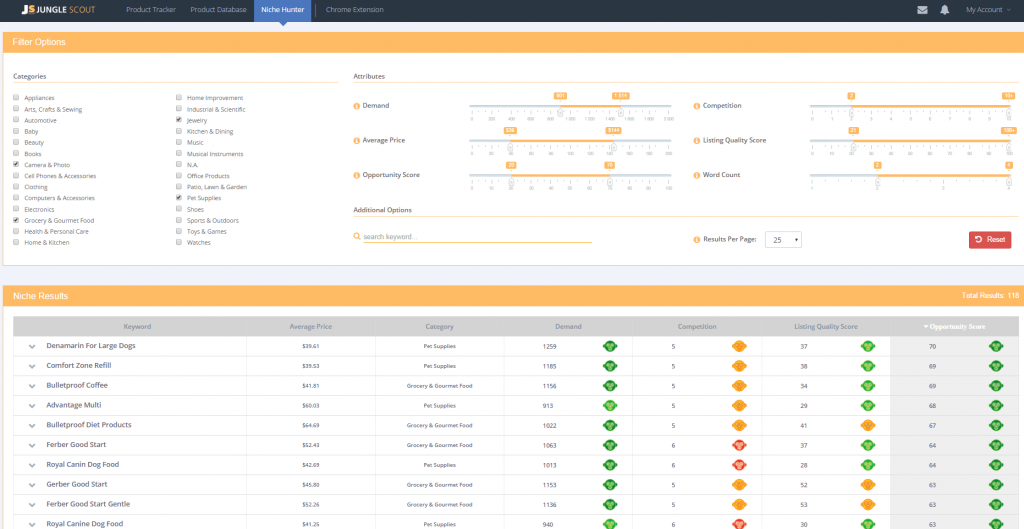The image size is (1024, 529).
Task: Click the search magnifier icon
Action: pyautogui.click(x=357, y=236)
